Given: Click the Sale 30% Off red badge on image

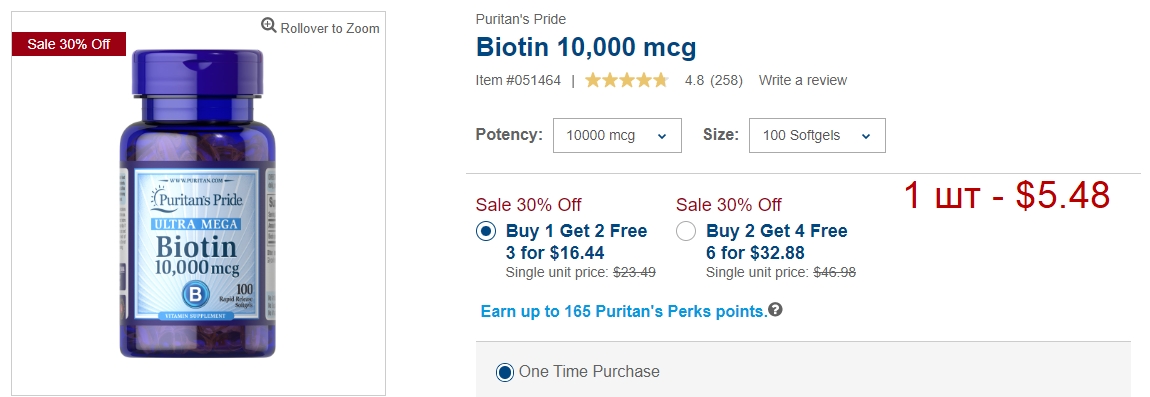Looking at the screenshot, I should pyautogui.click(x=69, y=44).
